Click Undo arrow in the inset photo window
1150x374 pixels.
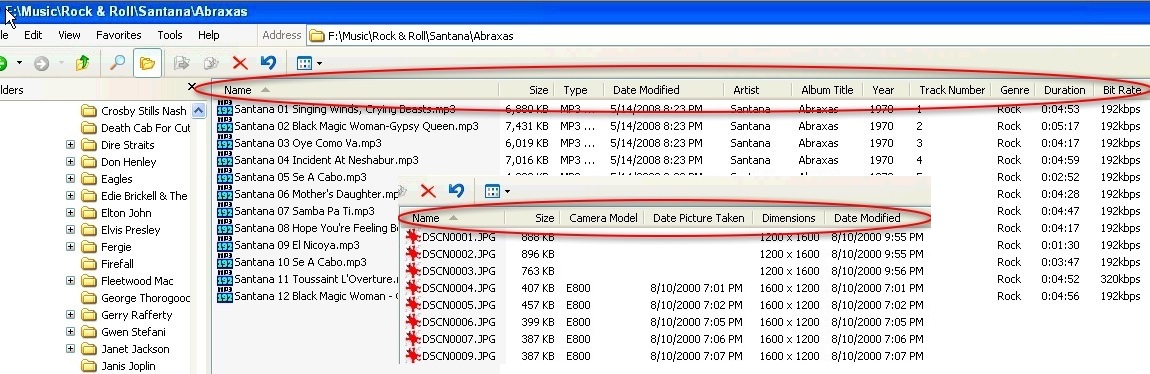(456, 191)
